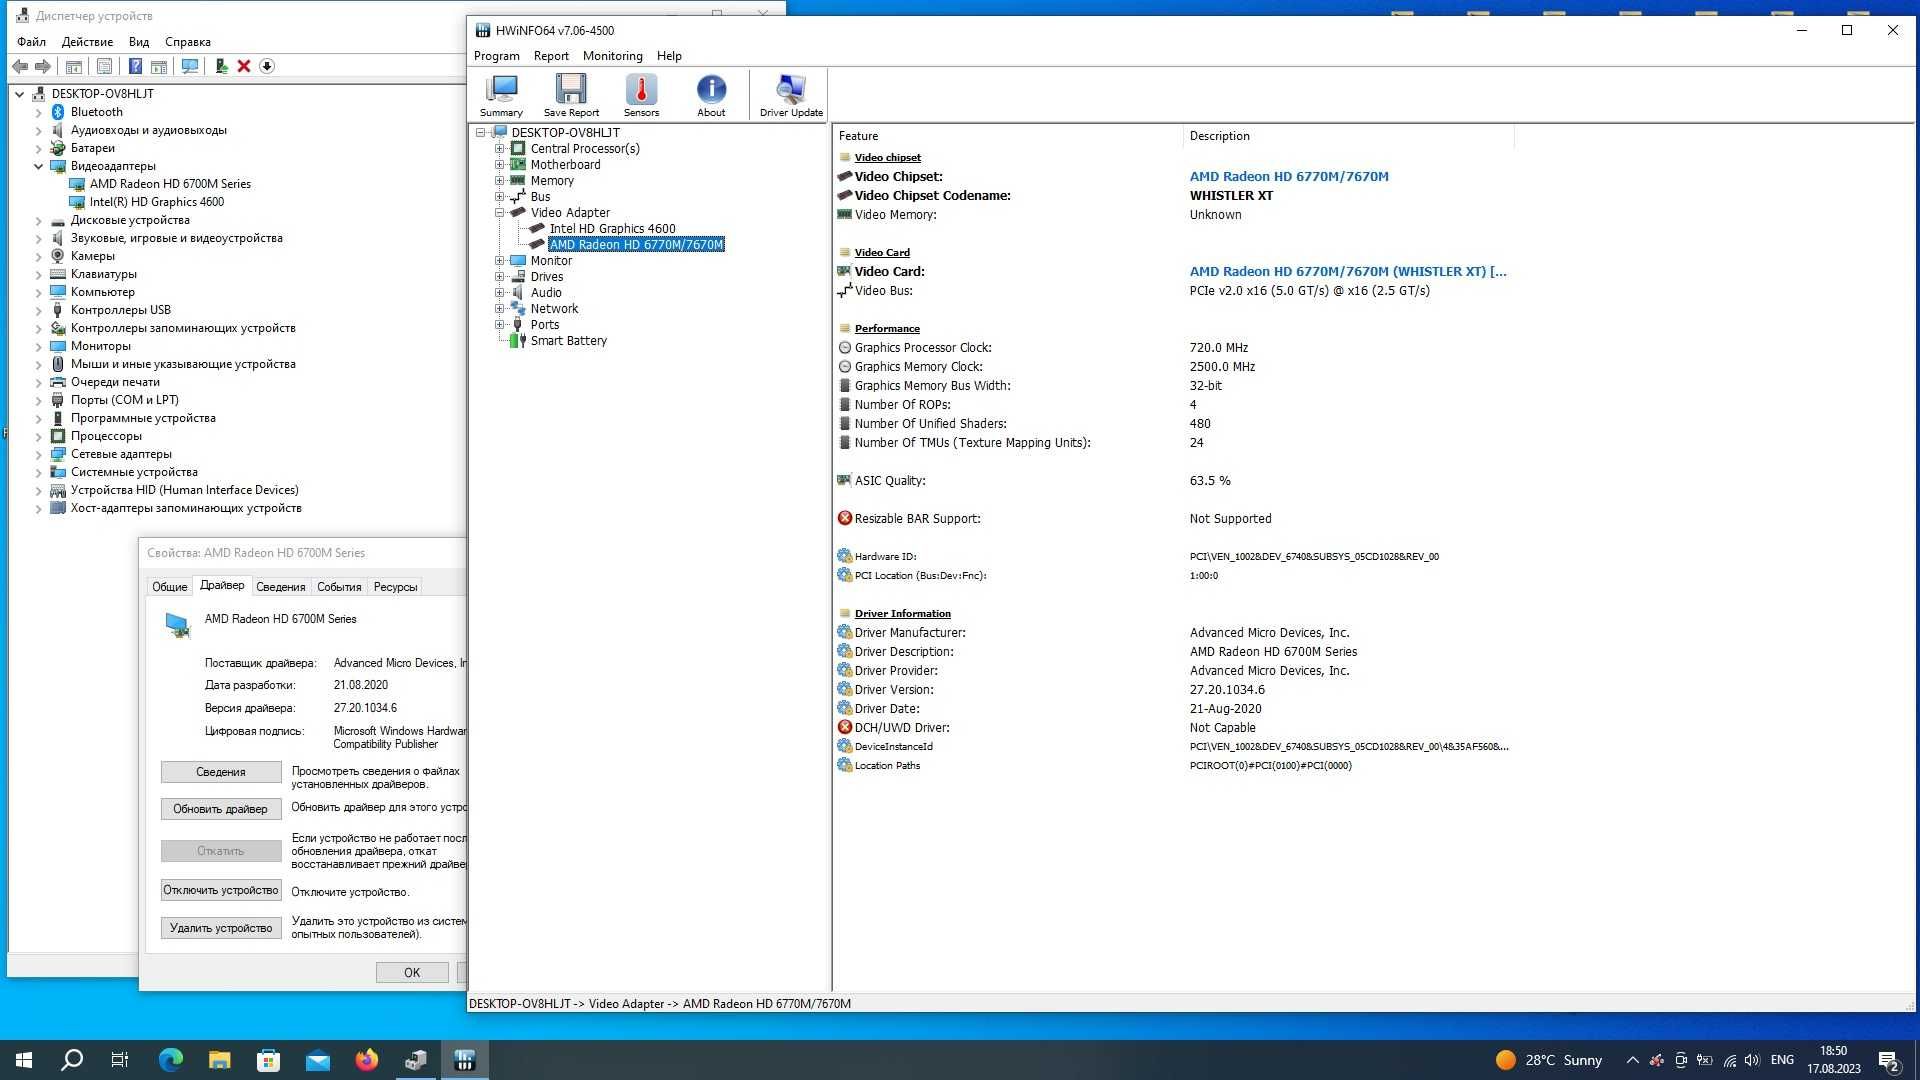Switch to the Сведения tab in properties dialog
This screenshot has width=1920, height=1080.
coord(280,587)
